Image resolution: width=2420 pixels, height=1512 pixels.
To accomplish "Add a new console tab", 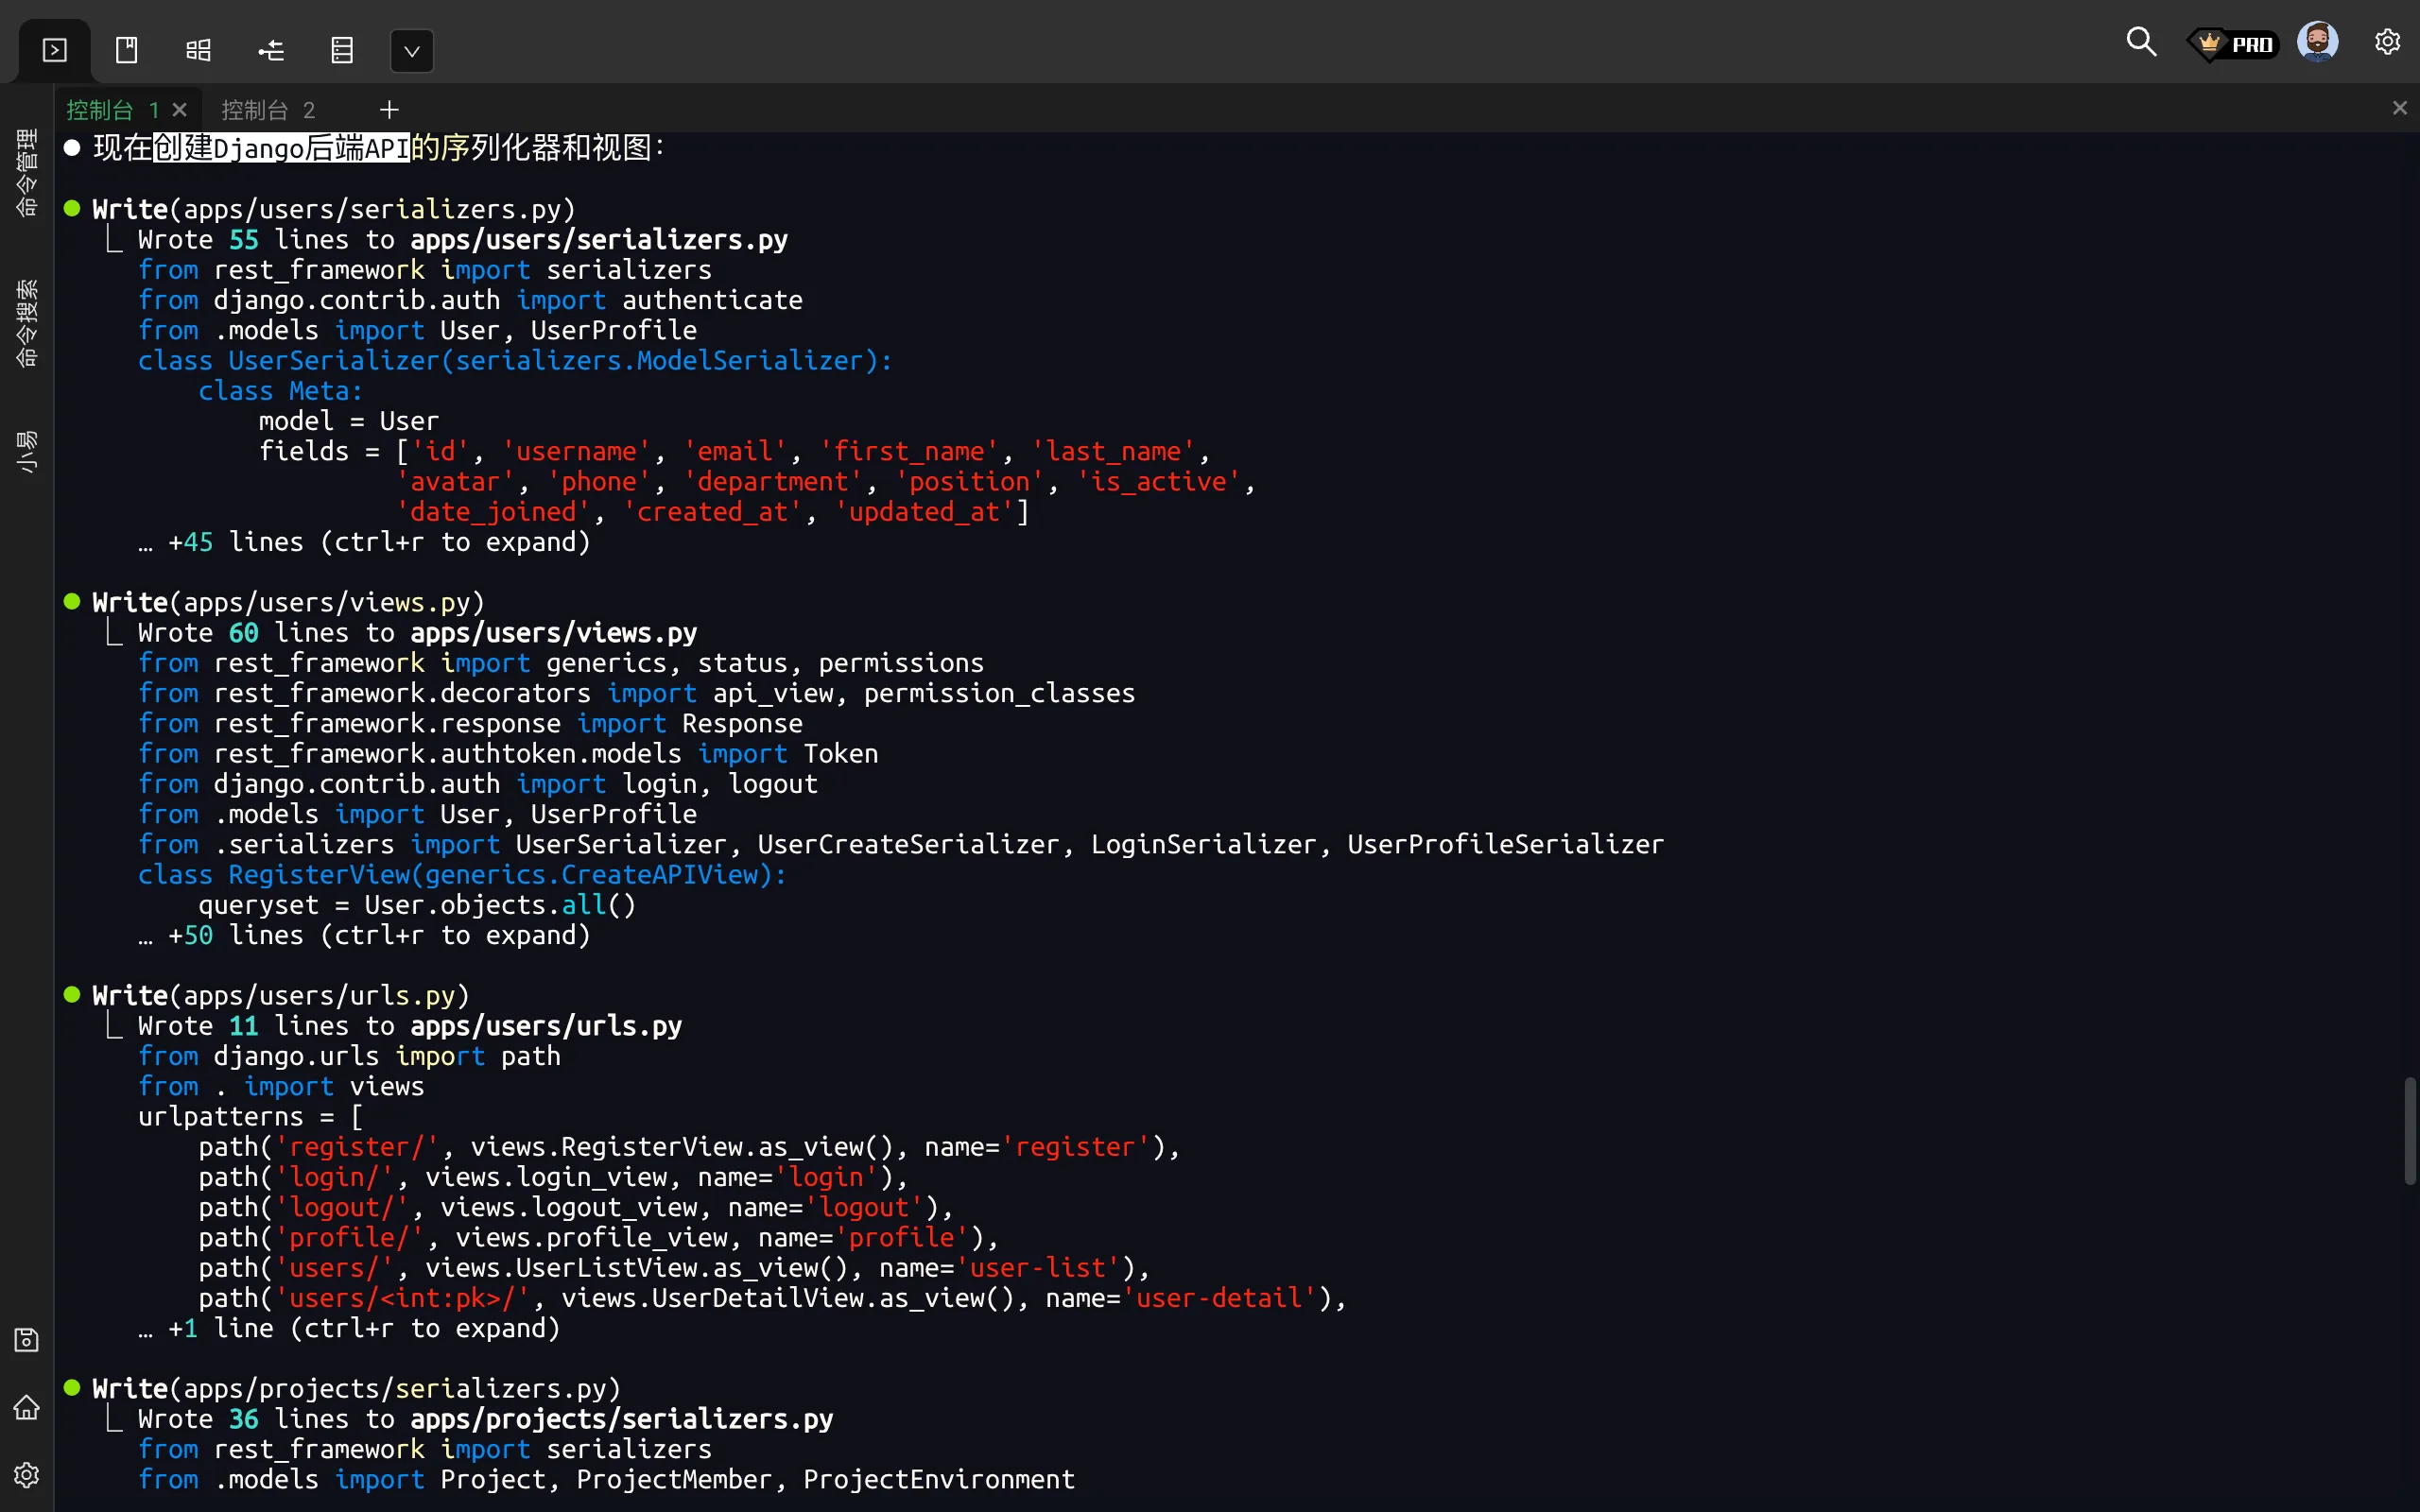I will (x=389, y=110).
